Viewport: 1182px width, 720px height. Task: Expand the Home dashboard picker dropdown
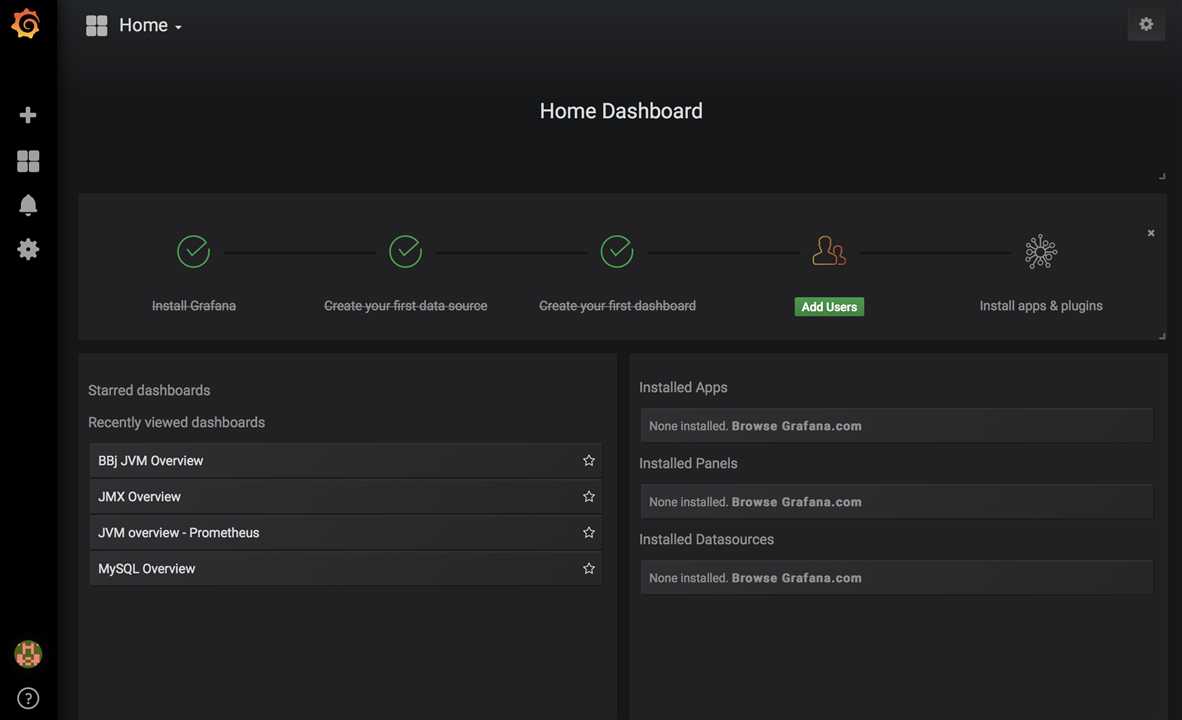[x=150, y=26]
